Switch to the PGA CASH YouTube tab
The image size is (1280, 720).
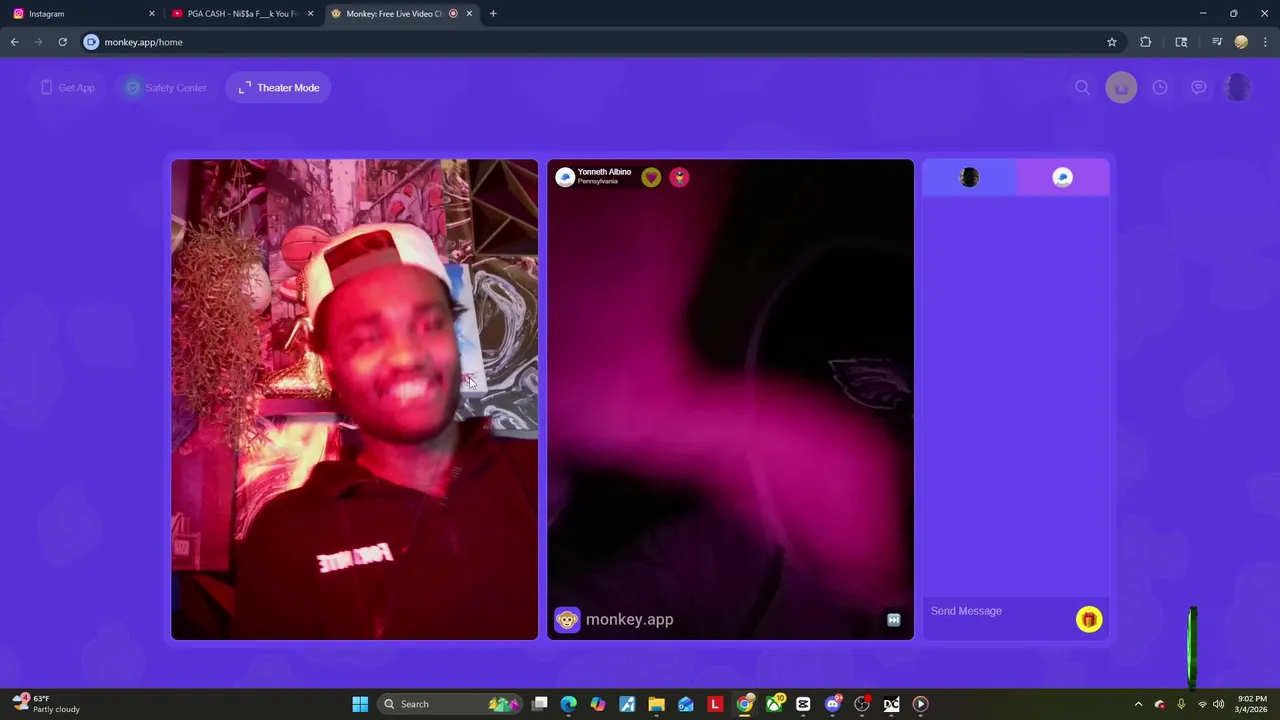pyautogui.click(x=241, y=14)
